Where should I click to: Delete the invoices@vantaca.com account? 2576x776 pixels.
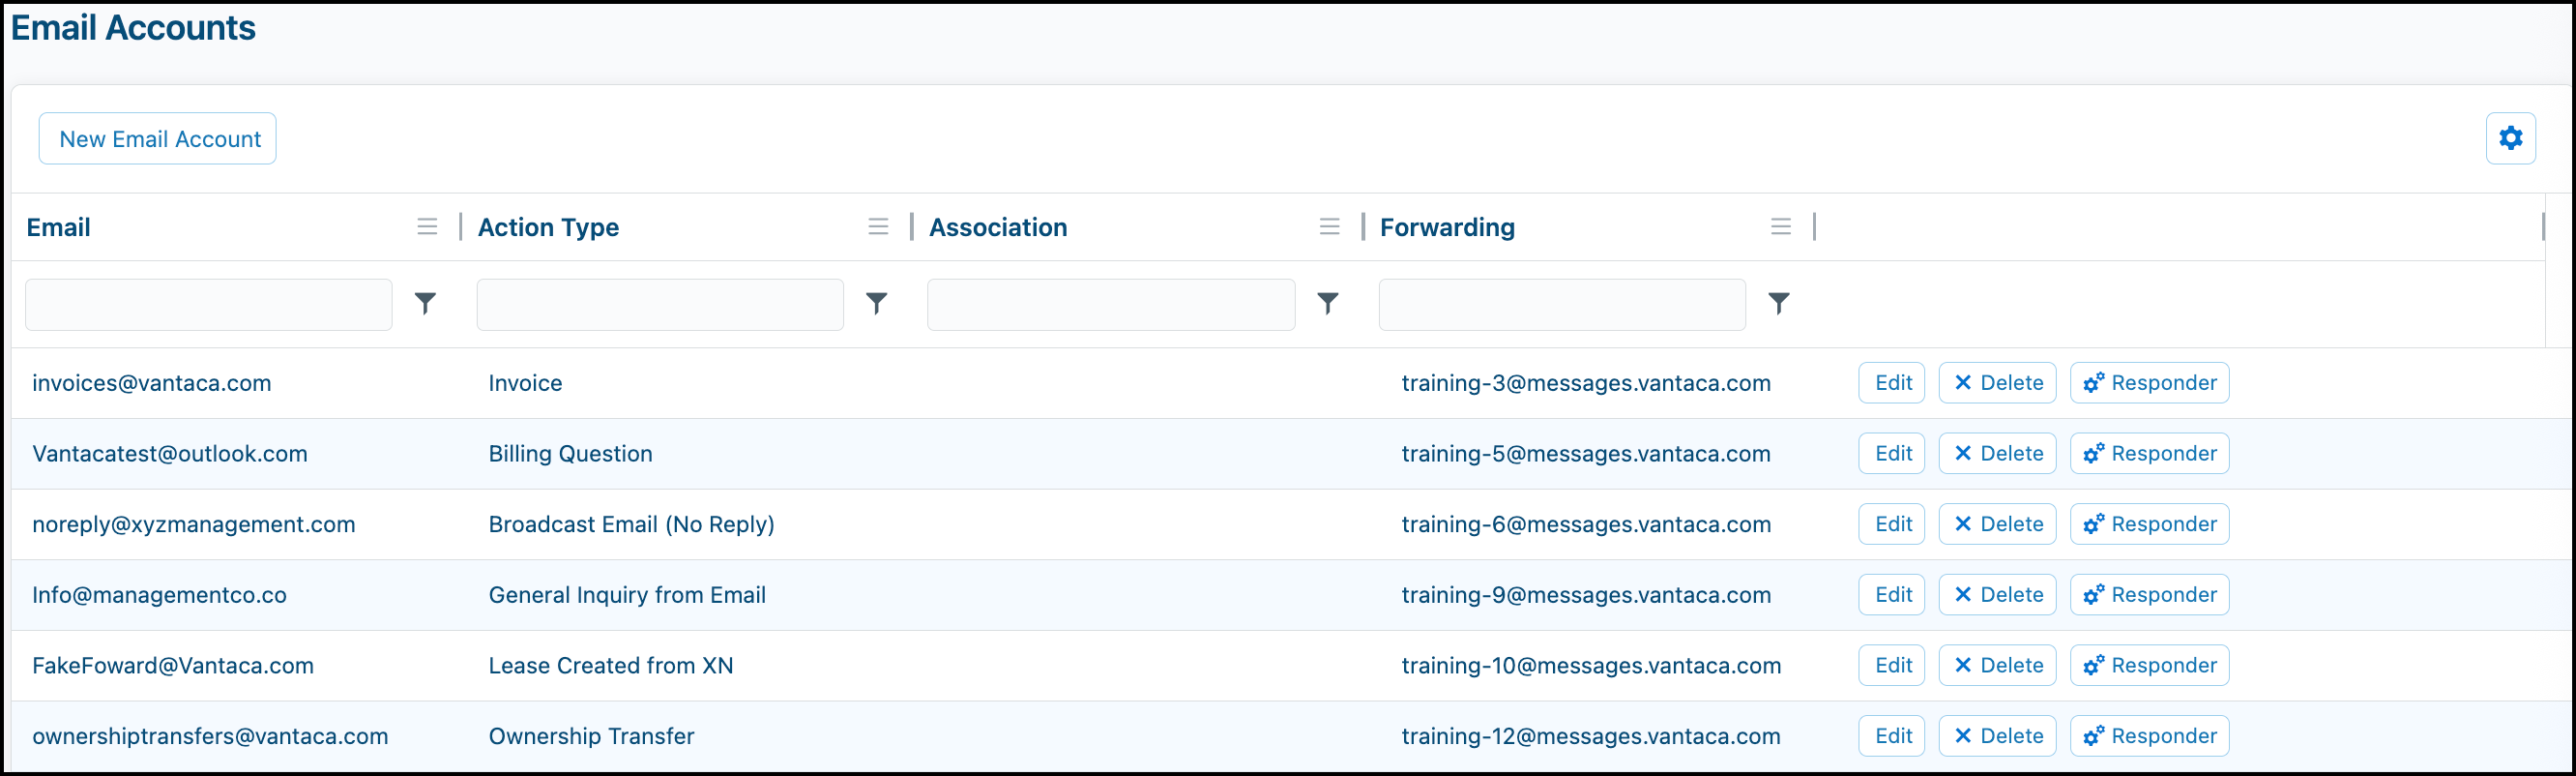click(x=1997, y=383)
